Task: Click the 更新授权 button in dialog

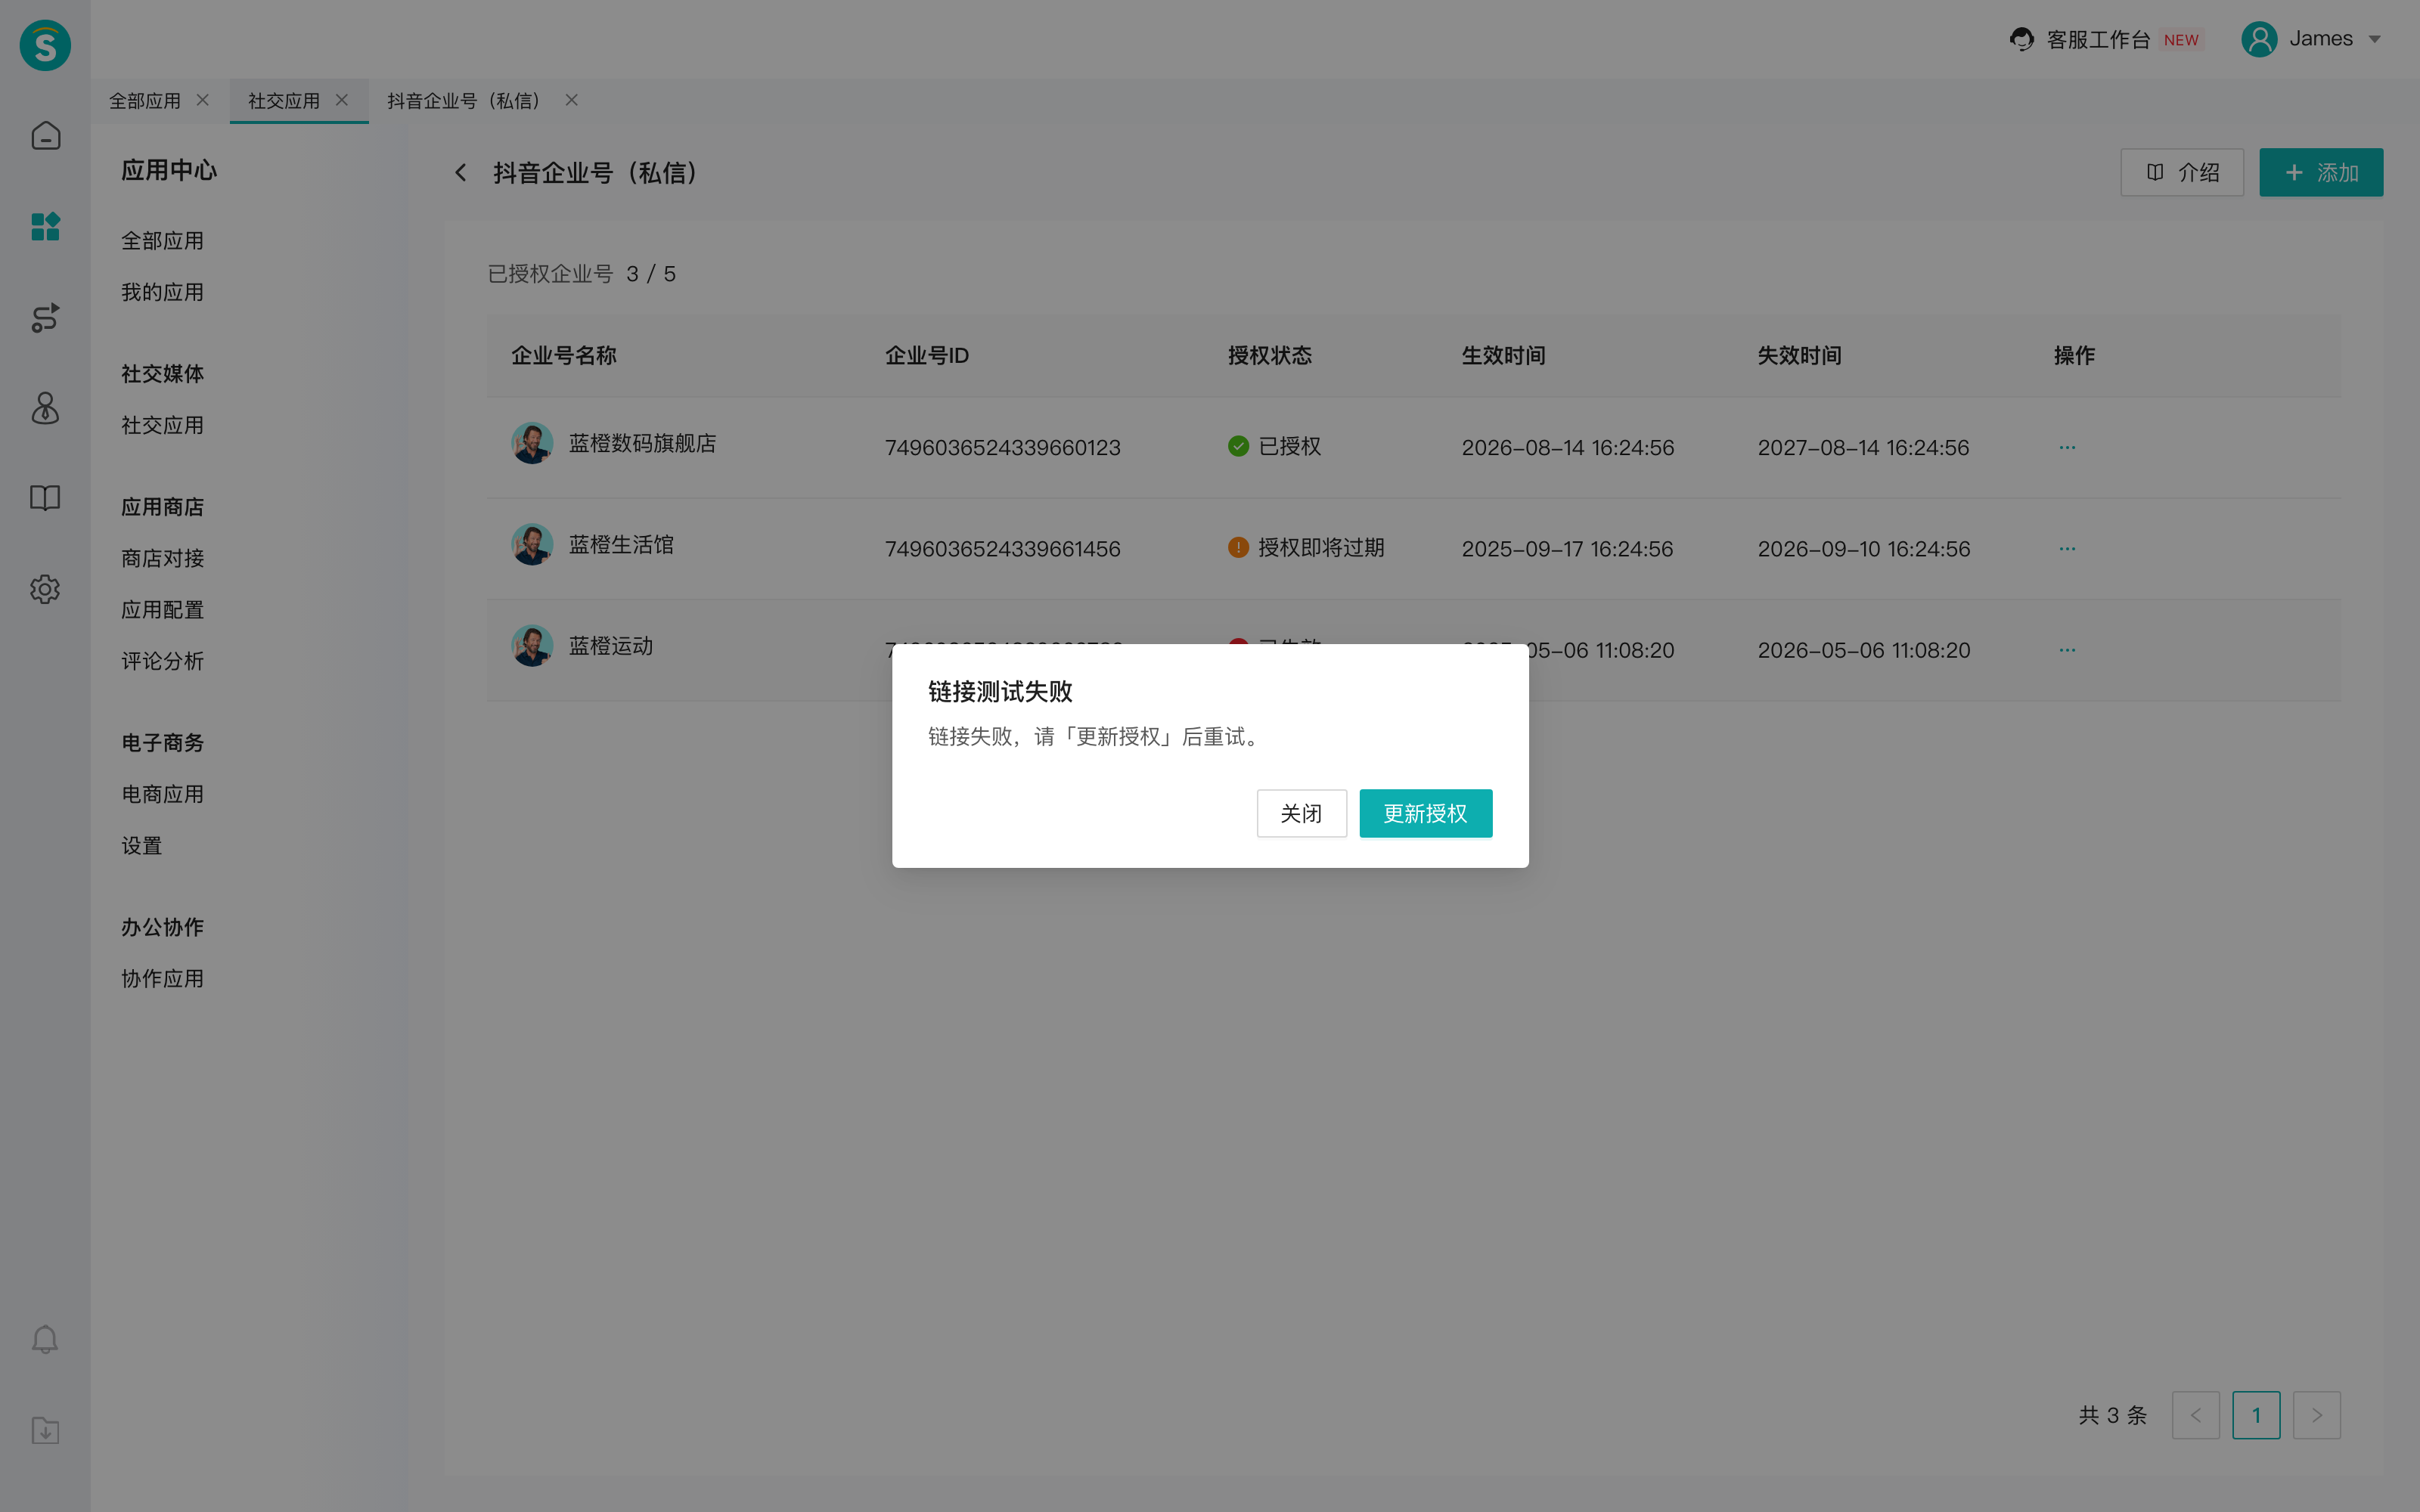Action: coord(1425,813)
